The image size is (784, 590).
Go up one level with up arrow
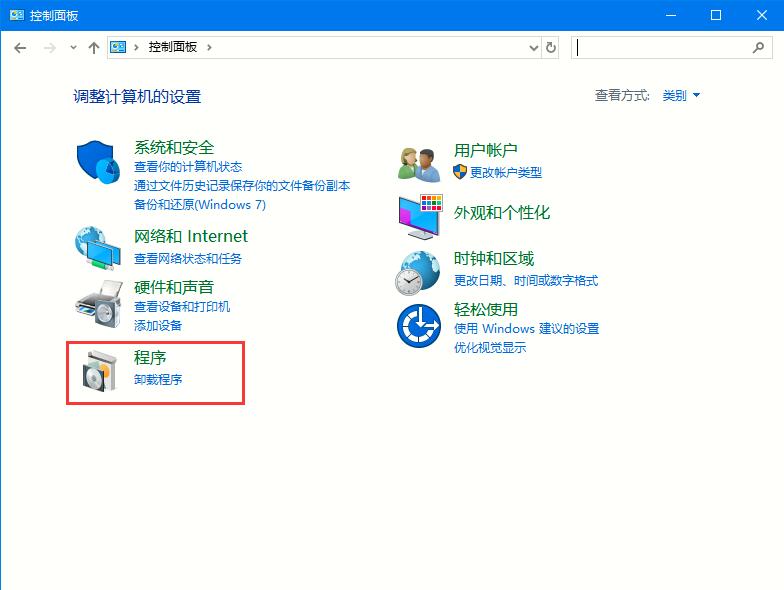[94, 47]
